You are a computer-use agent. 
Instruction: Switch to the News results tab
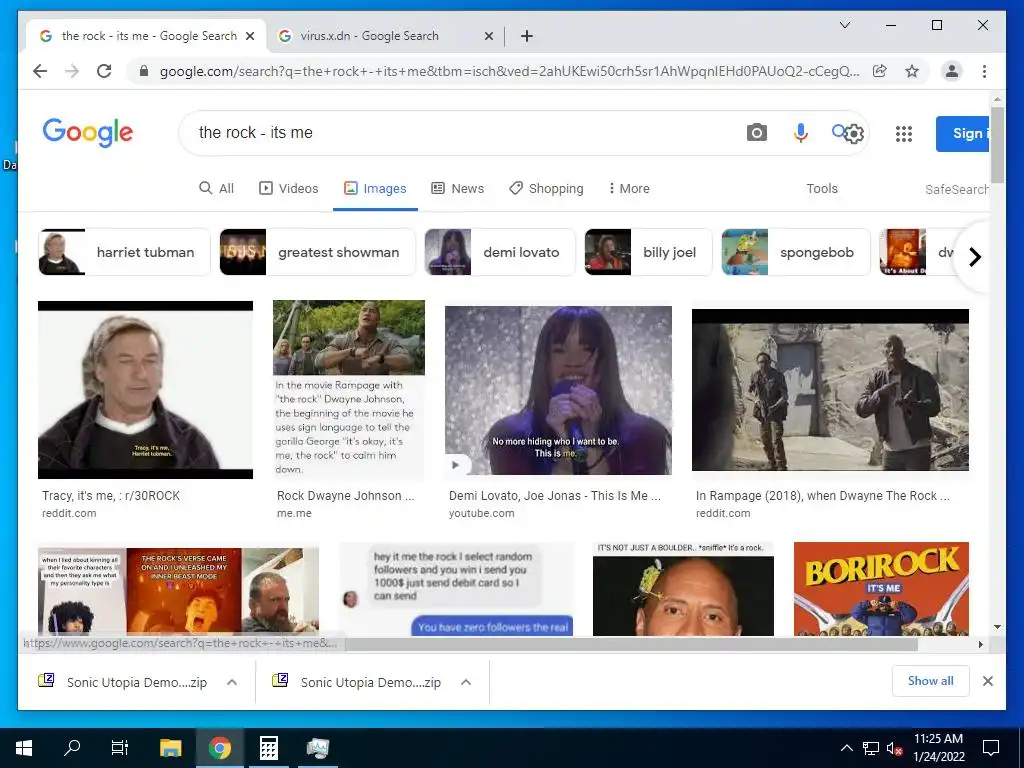coord(457,188)
